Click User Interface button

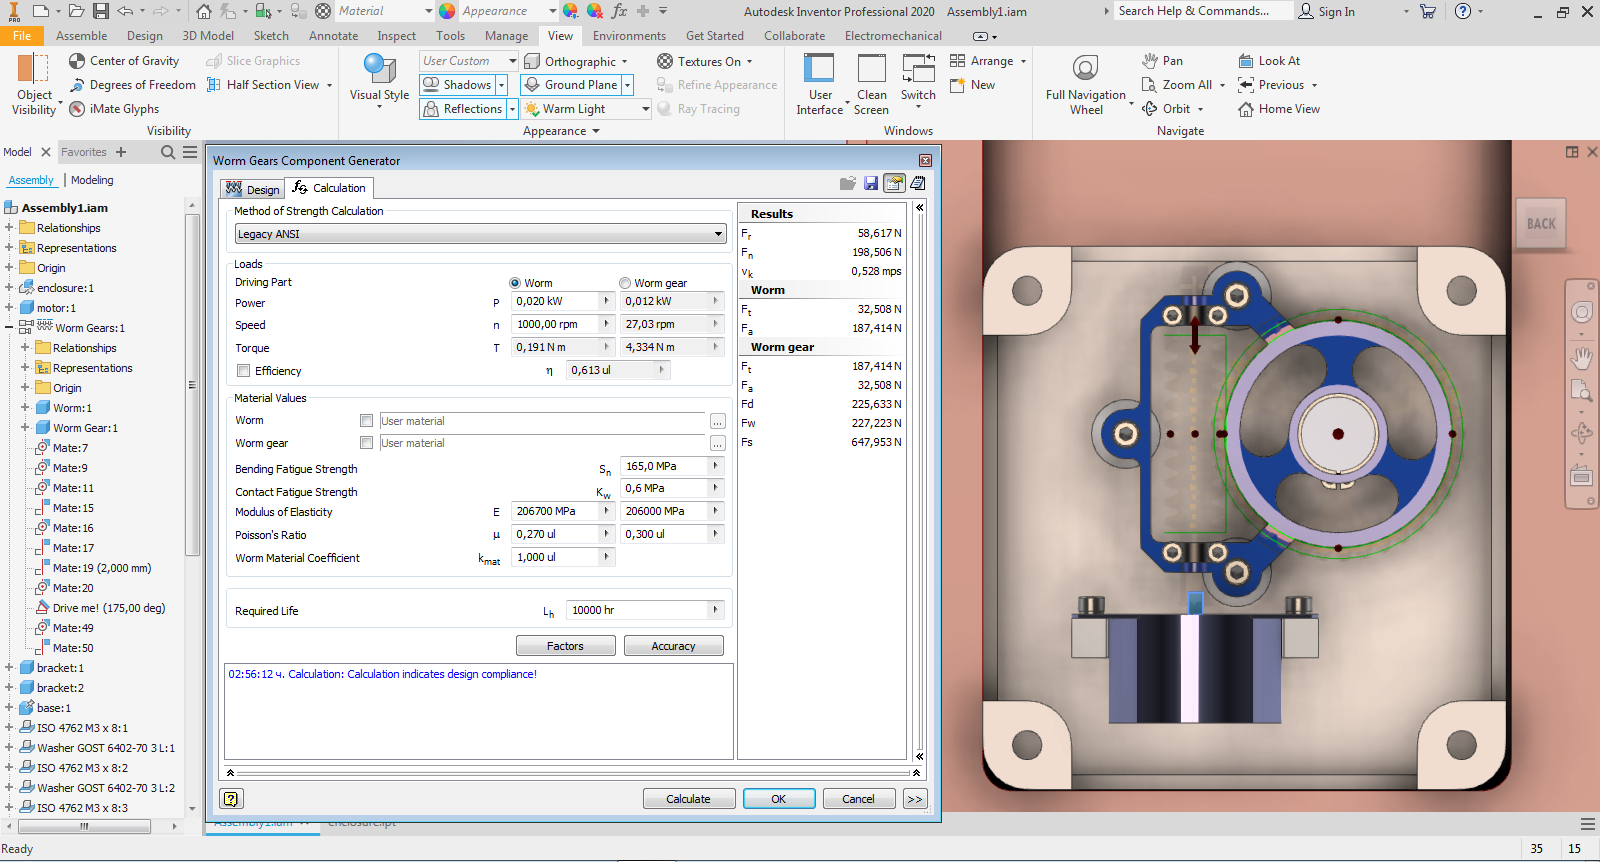pos(820,85)
